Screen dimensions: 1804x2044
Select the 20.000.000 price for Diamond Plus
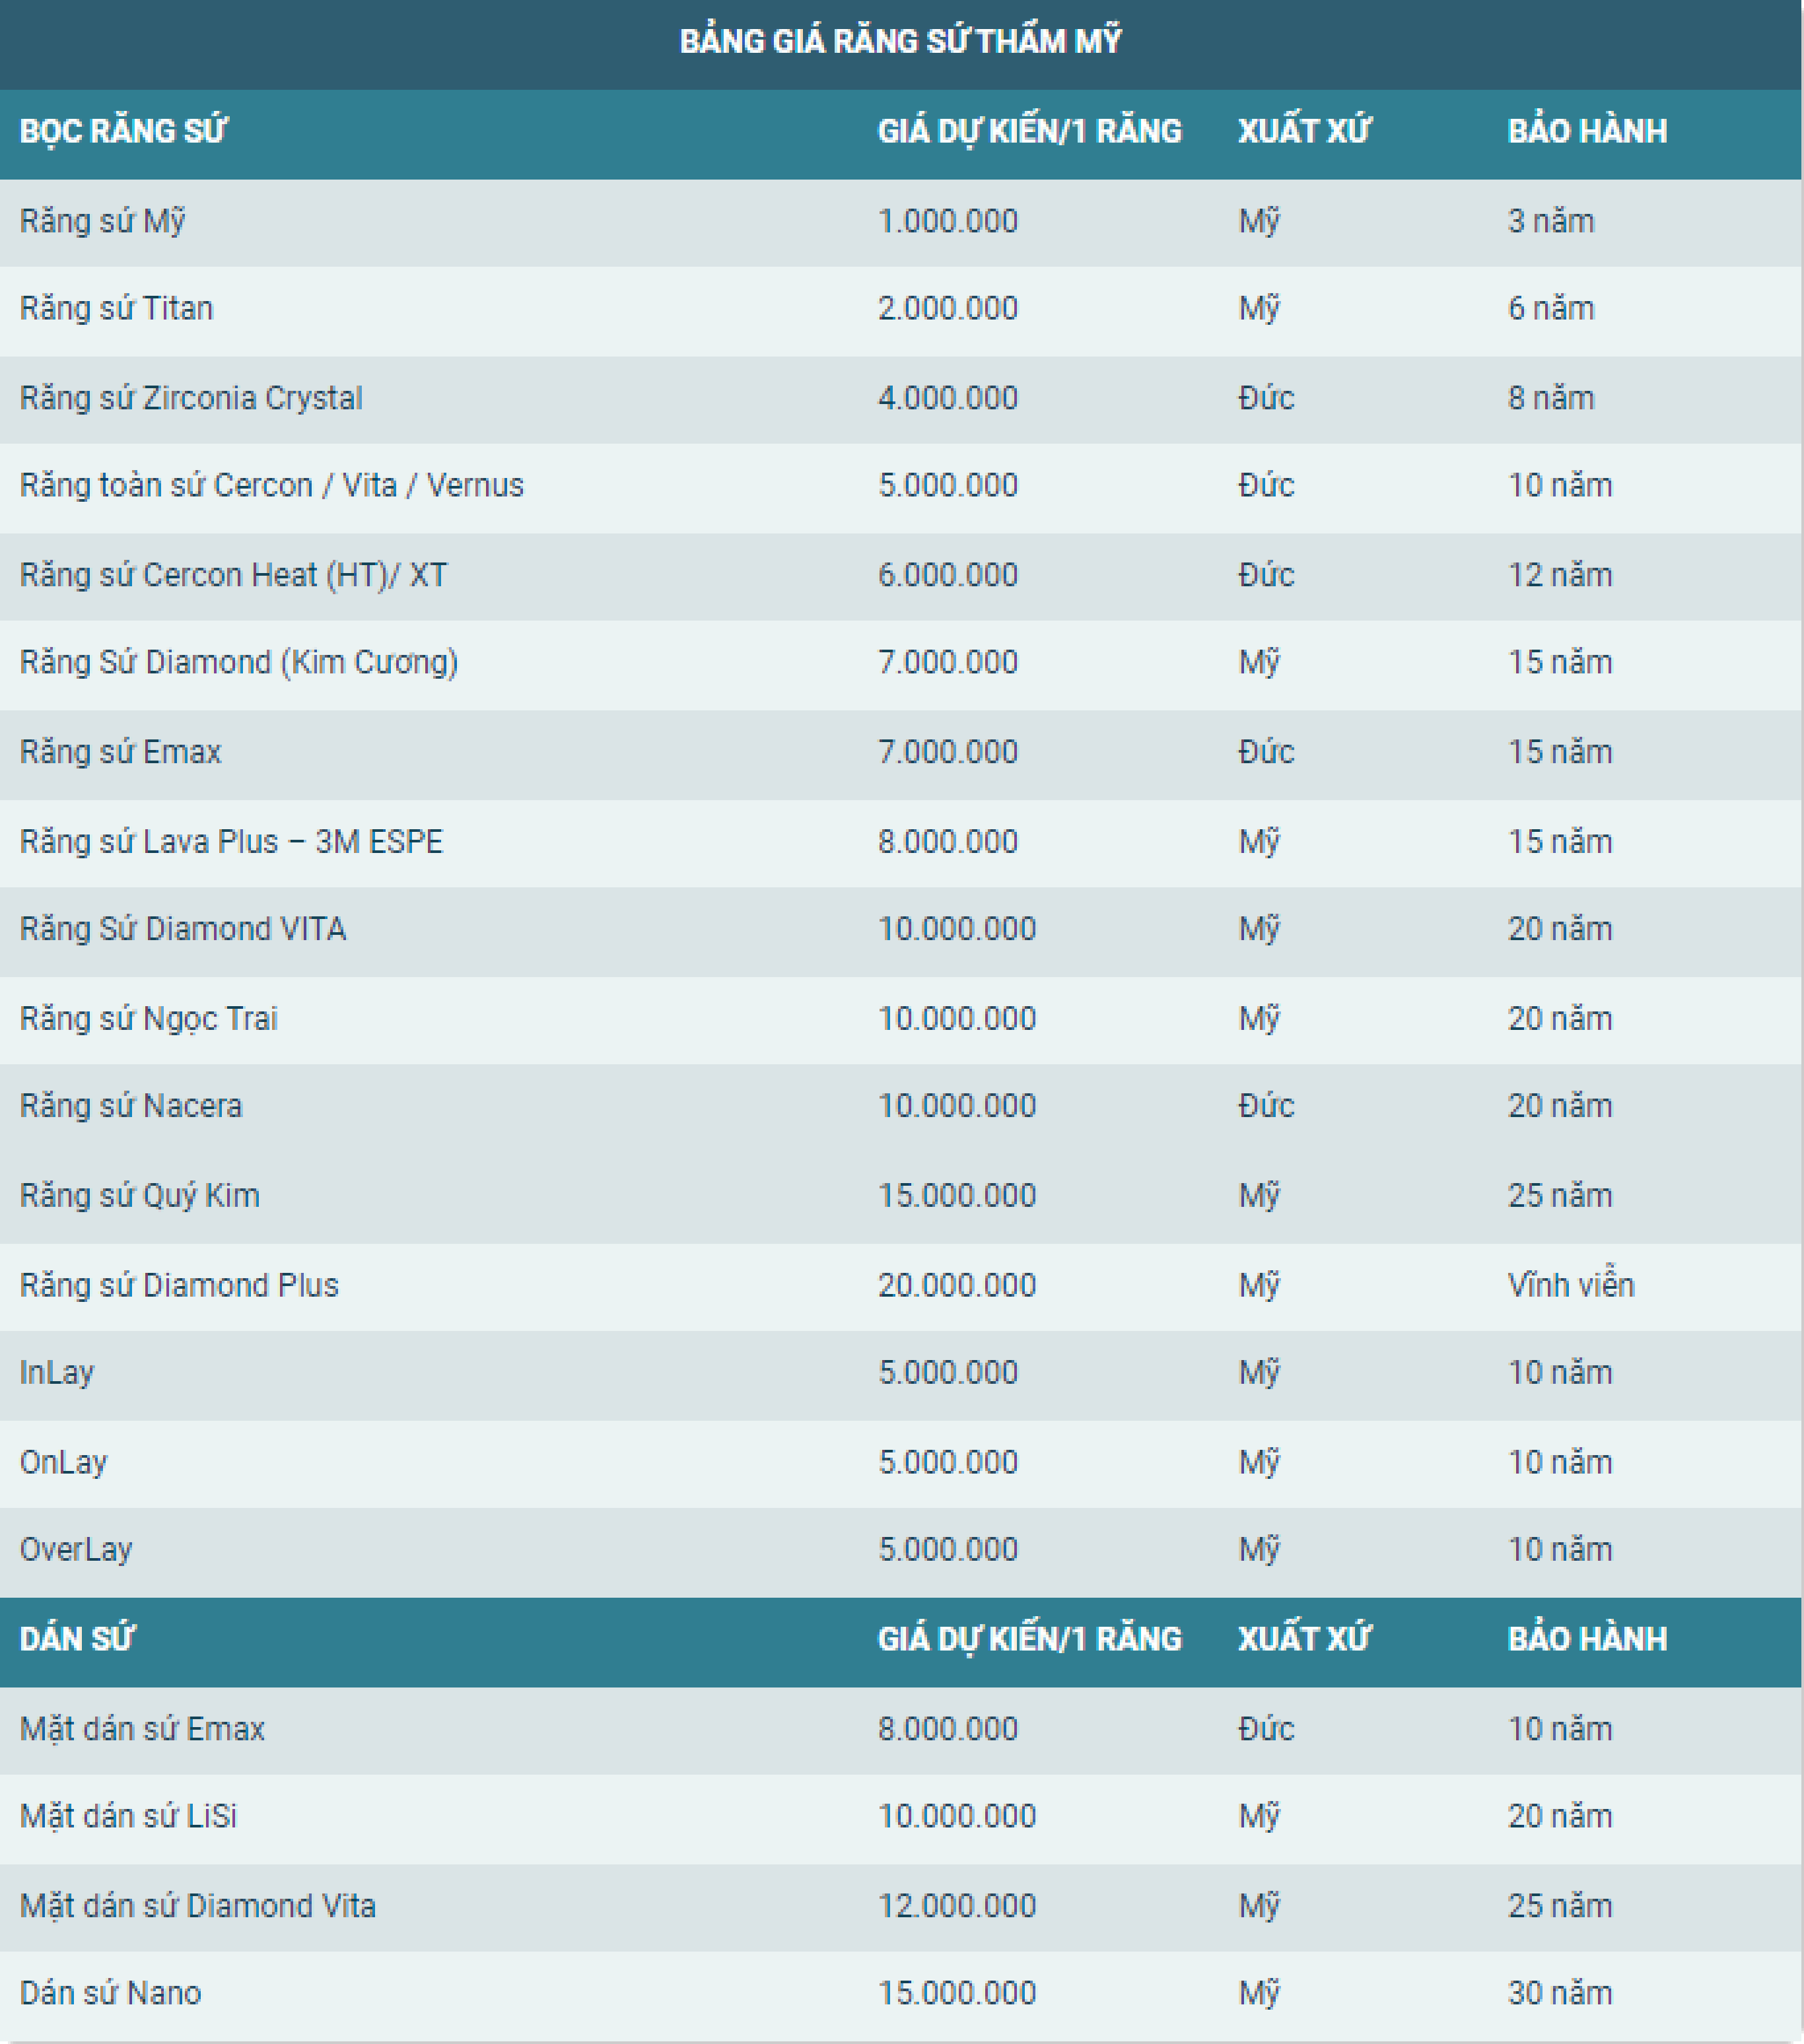pyautogui.click(x=956, y=1285)
